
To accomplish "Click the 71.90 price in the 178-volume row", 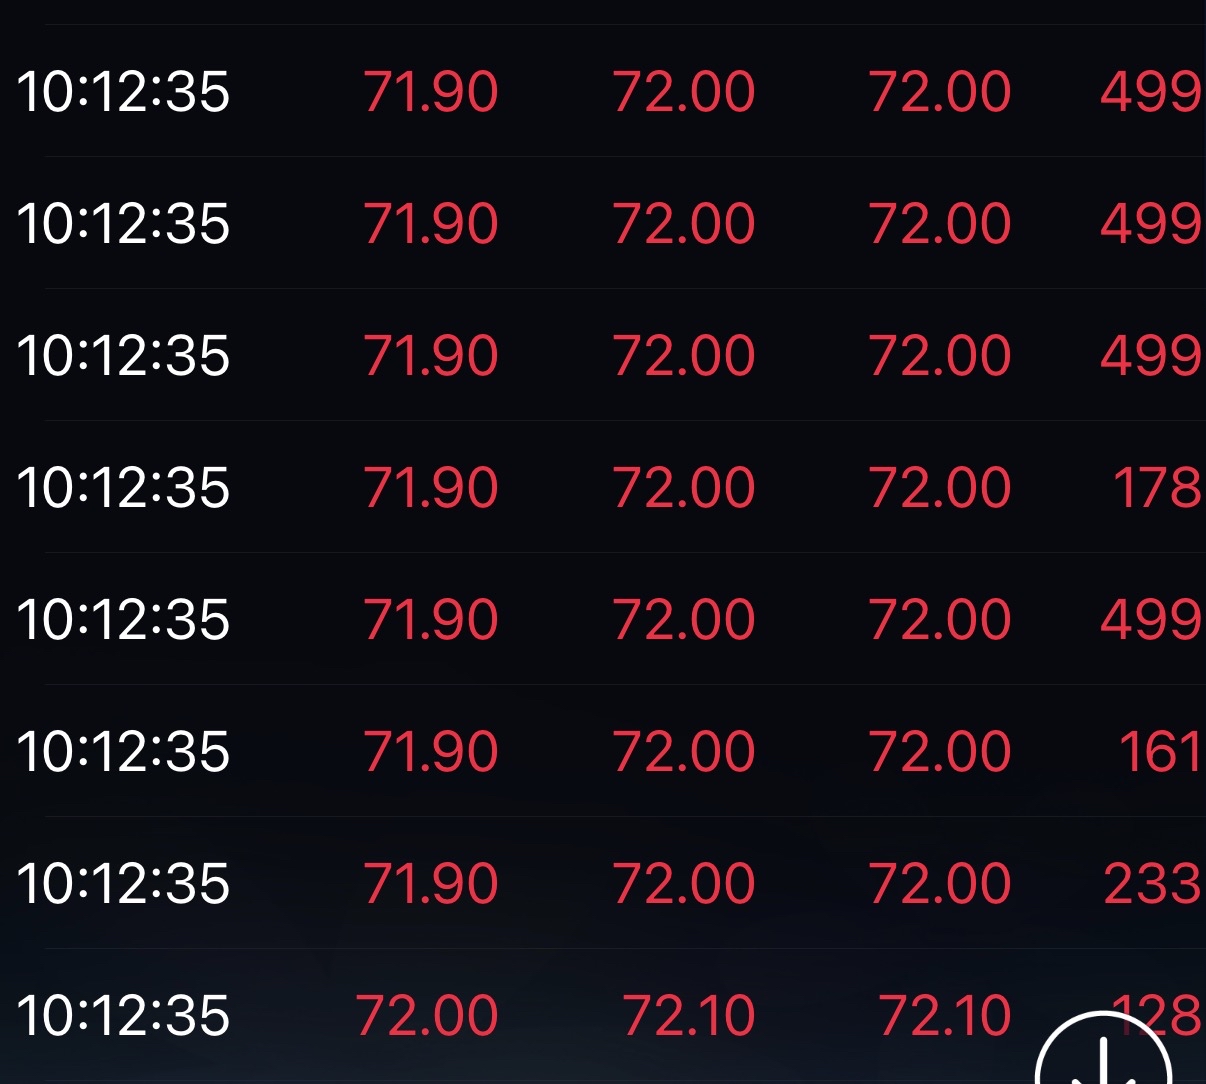I will point(430,488).
